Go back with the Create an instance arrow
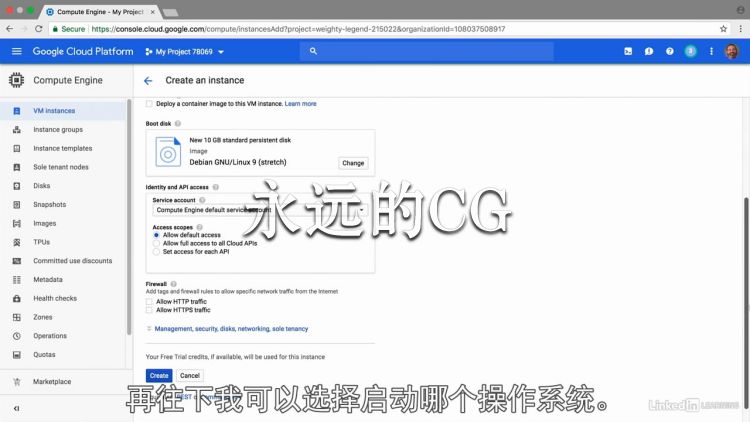Viewport: 750px width, 422px height. pos(148,80)
